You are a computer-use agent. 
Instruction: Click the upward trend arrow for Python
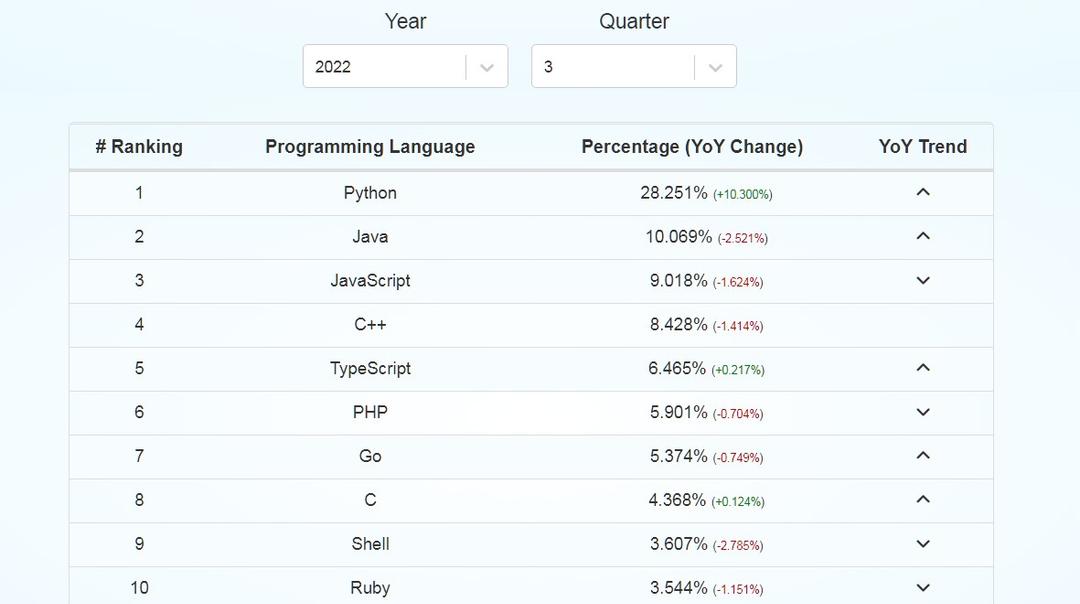(x=923, y=192)
